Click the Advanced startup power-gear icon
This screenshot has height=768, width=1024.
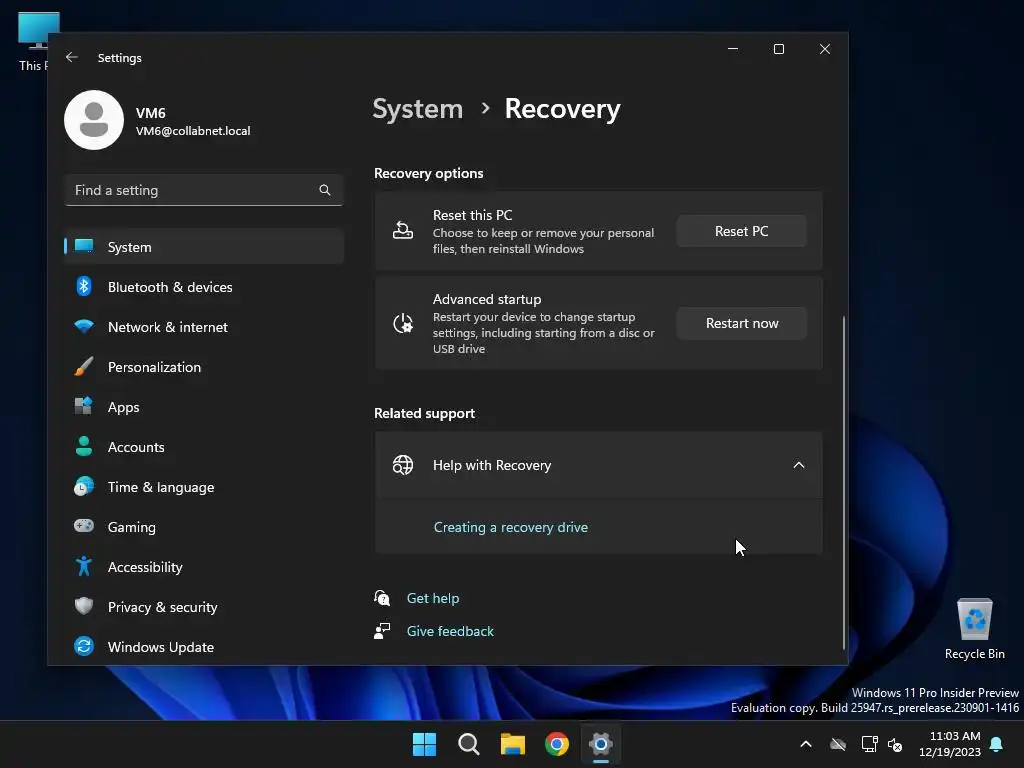[x=402, y=323]
